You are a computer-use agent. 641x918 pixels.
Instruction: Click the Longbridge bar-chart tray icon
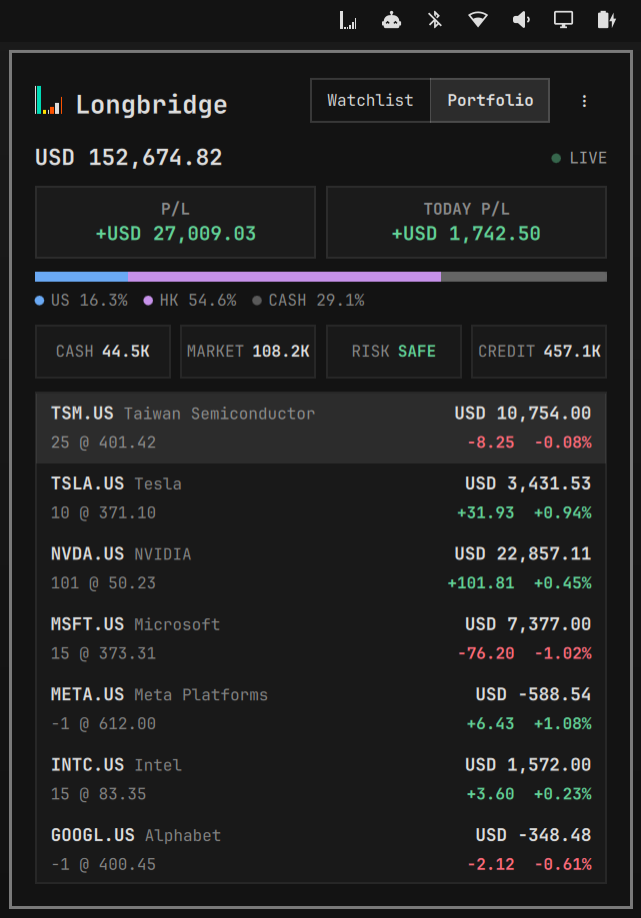(348, 20)
